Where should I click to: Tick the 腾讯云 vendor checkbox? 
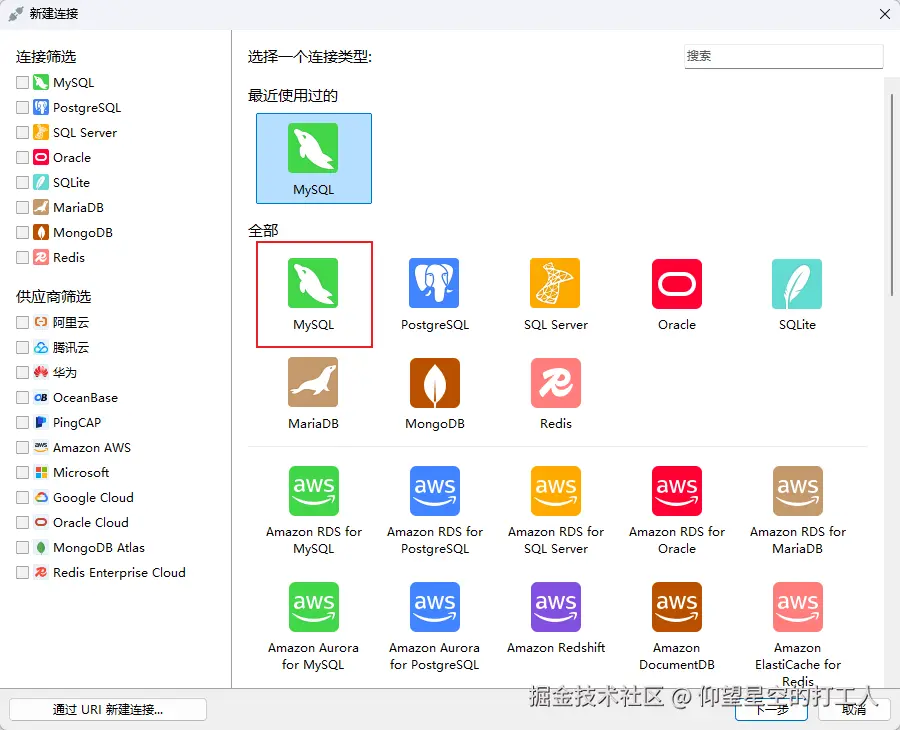(22, 347)
